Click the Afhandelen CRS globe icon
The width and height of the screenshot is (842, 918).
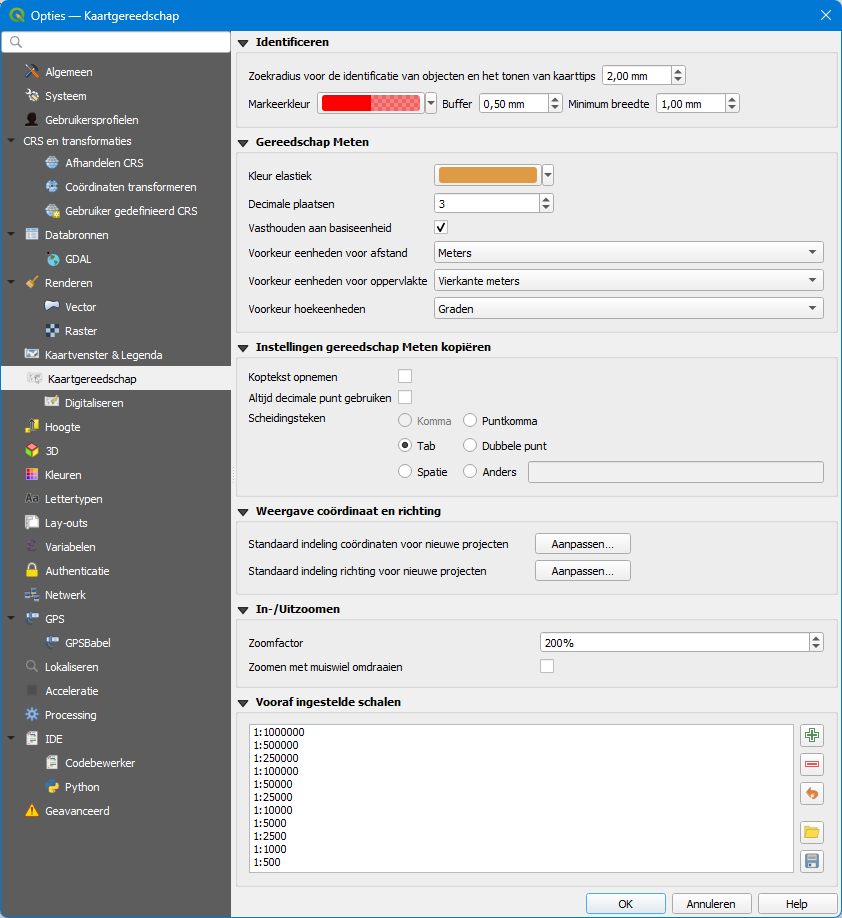(x=52, y=162)
